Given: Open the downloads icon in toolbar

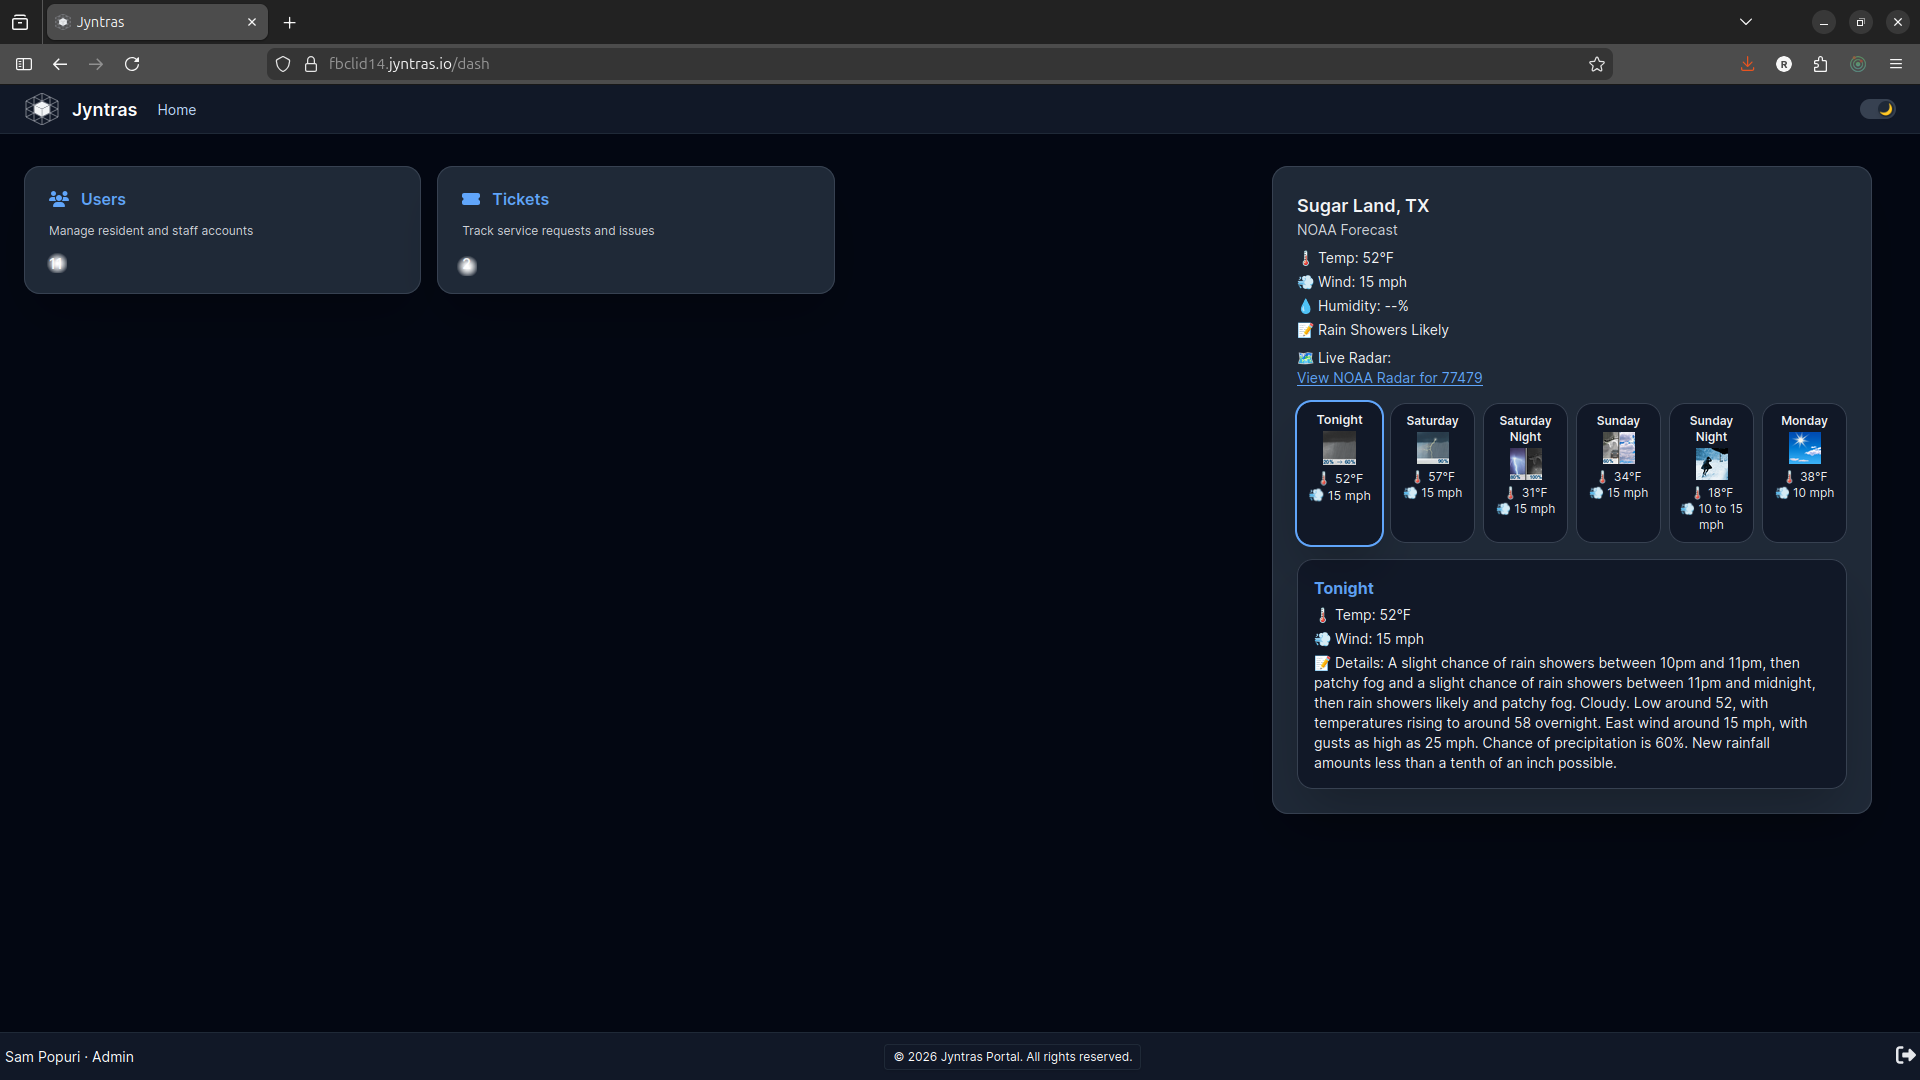Looking at the screenshot, I should click(1747, 64).
